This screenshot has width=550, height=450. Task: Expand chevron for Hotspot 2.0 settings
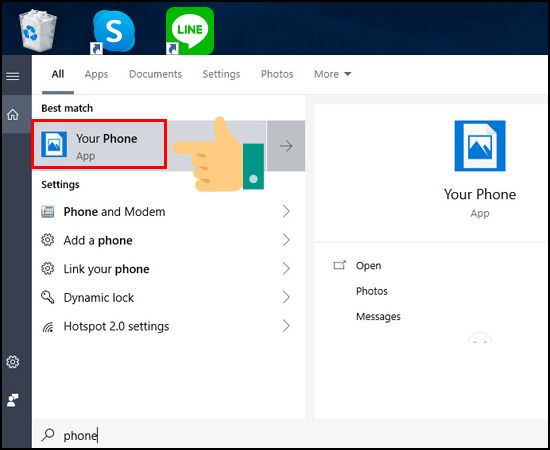pyautogui.click(x=286, y=326)
